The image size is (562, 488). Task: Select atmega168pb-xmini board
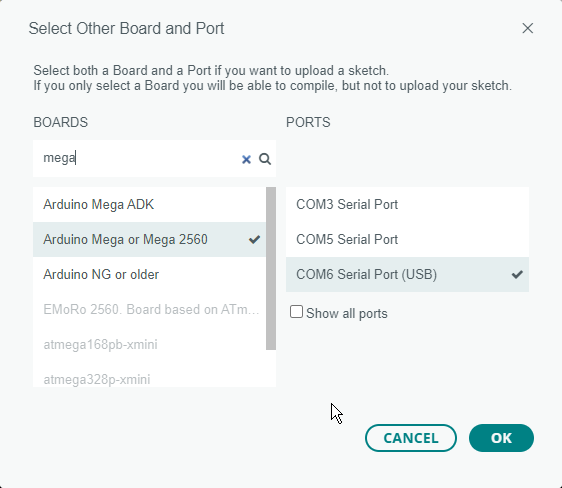pos(149,345)
